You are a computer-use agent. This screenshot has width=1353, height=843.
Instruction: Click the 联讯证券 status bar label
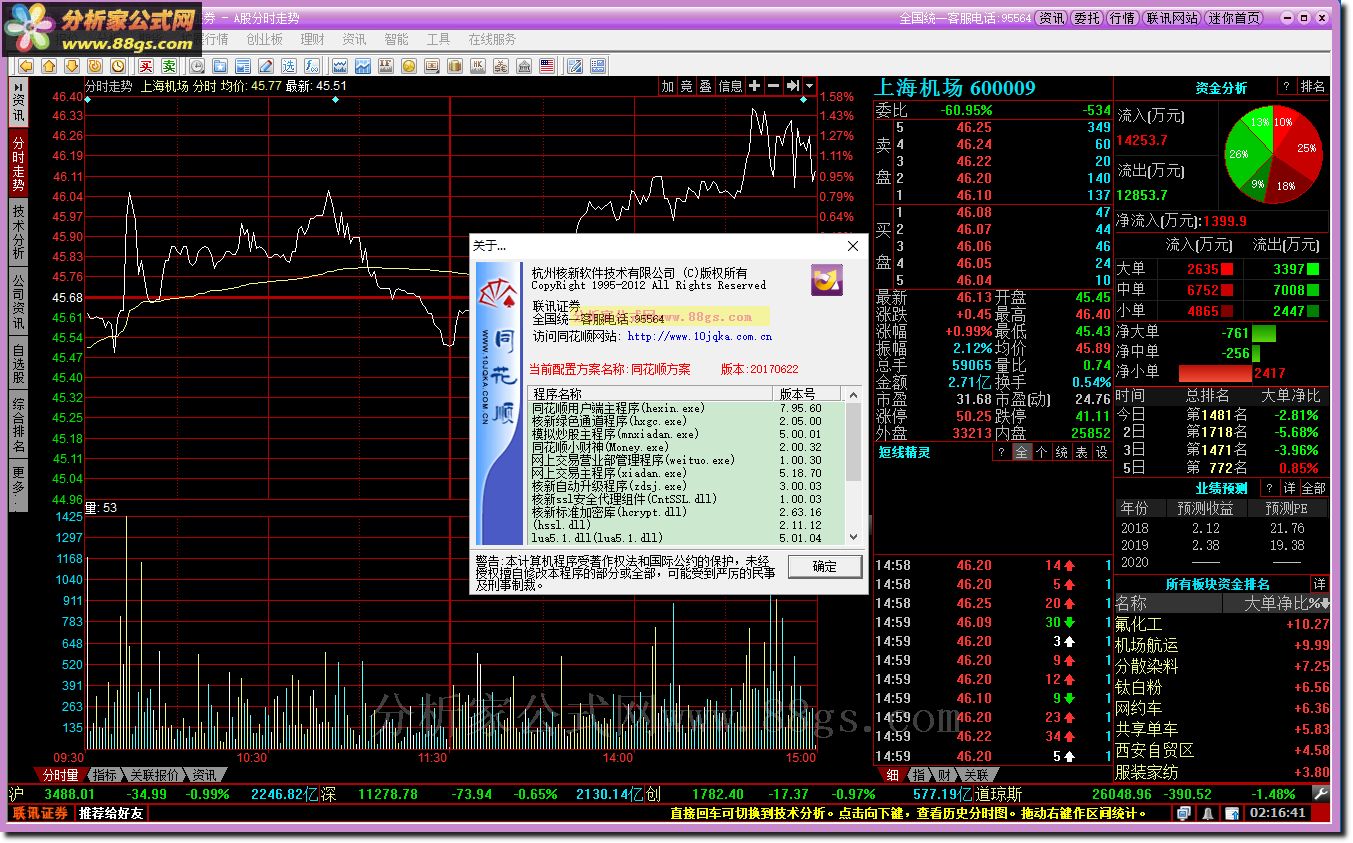[x=41, y=813]
